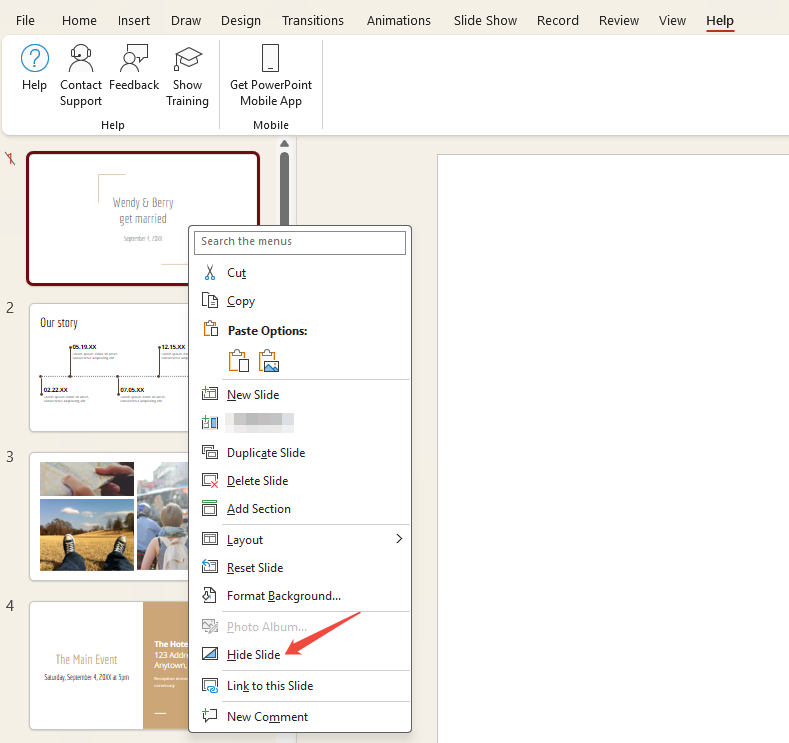
Task: Click slide number 2 label
Action: [x=10, y=308]
